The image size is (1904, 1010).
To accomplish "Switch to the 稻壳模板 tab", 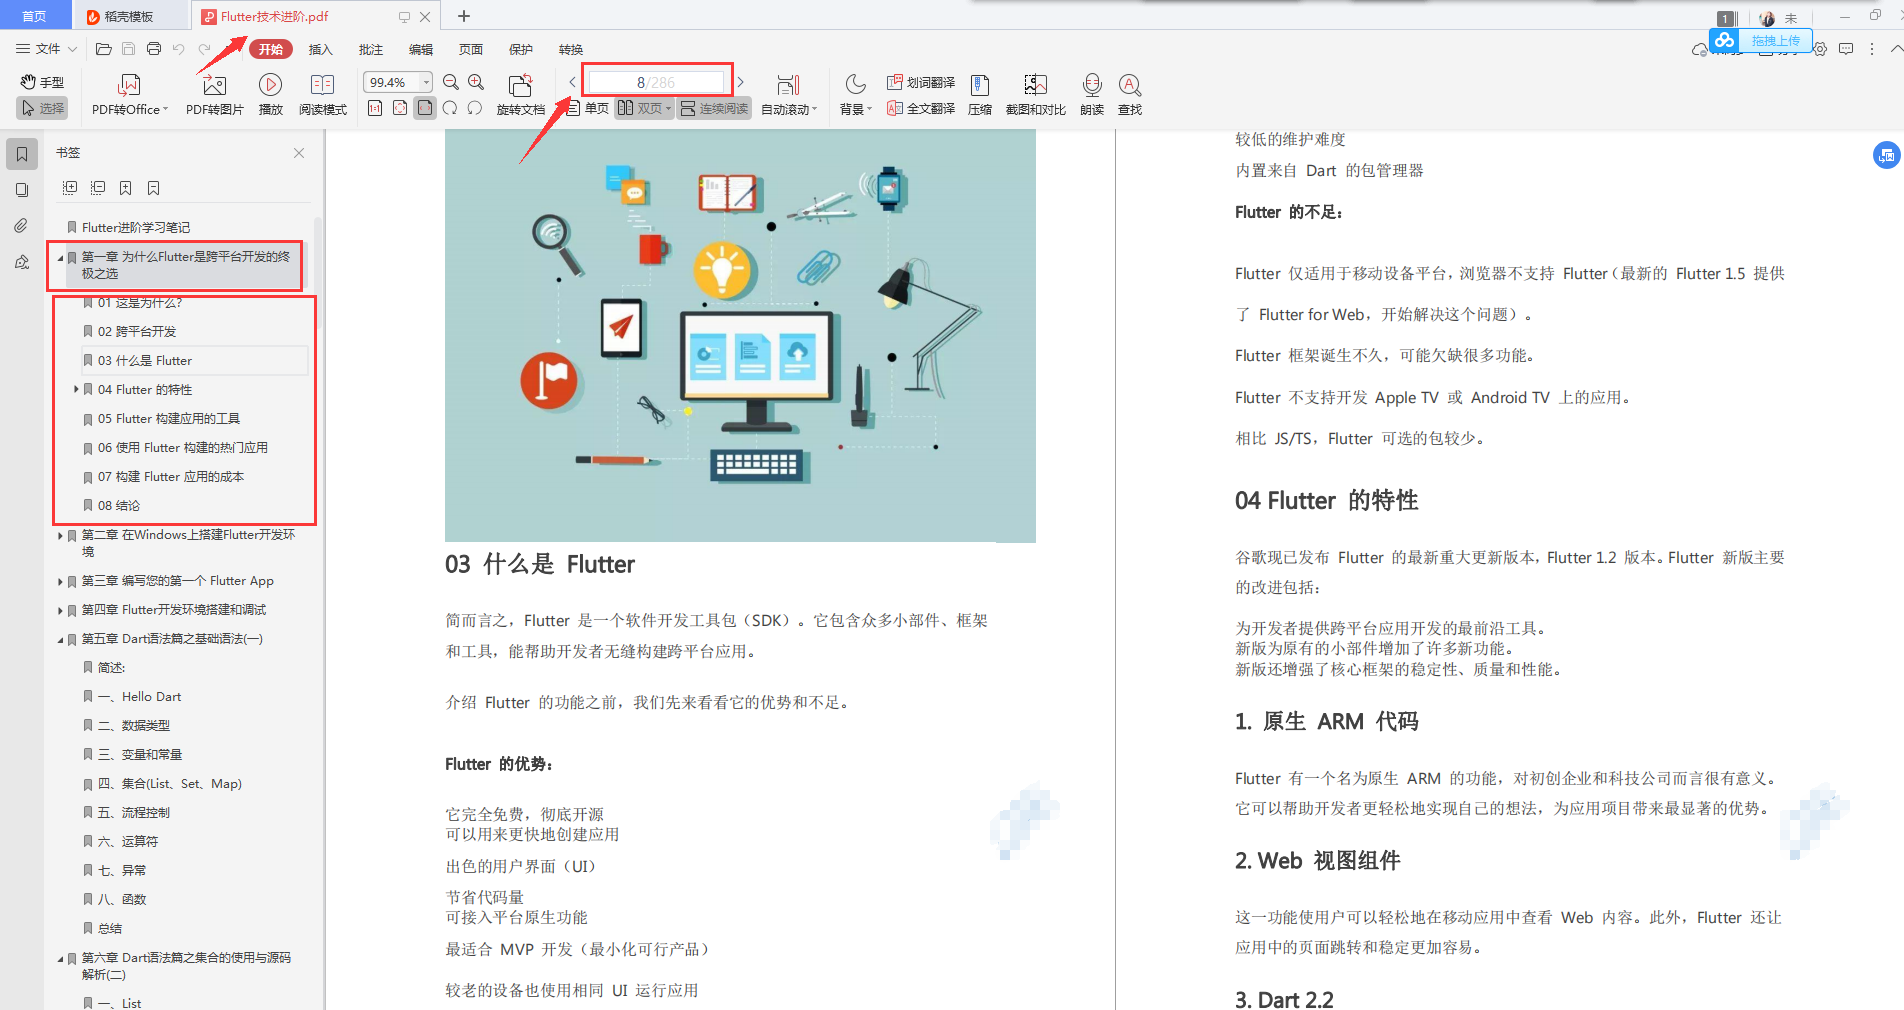I will click(130, 16).
